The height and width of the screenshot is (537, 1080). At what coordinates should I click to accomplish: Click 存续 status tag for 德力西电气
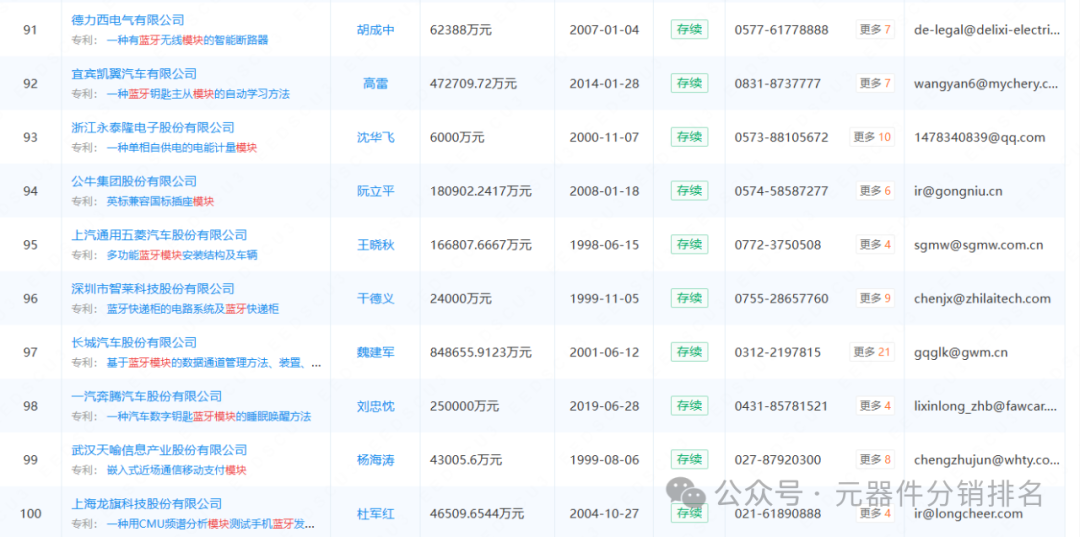click(x=689, y=30)
